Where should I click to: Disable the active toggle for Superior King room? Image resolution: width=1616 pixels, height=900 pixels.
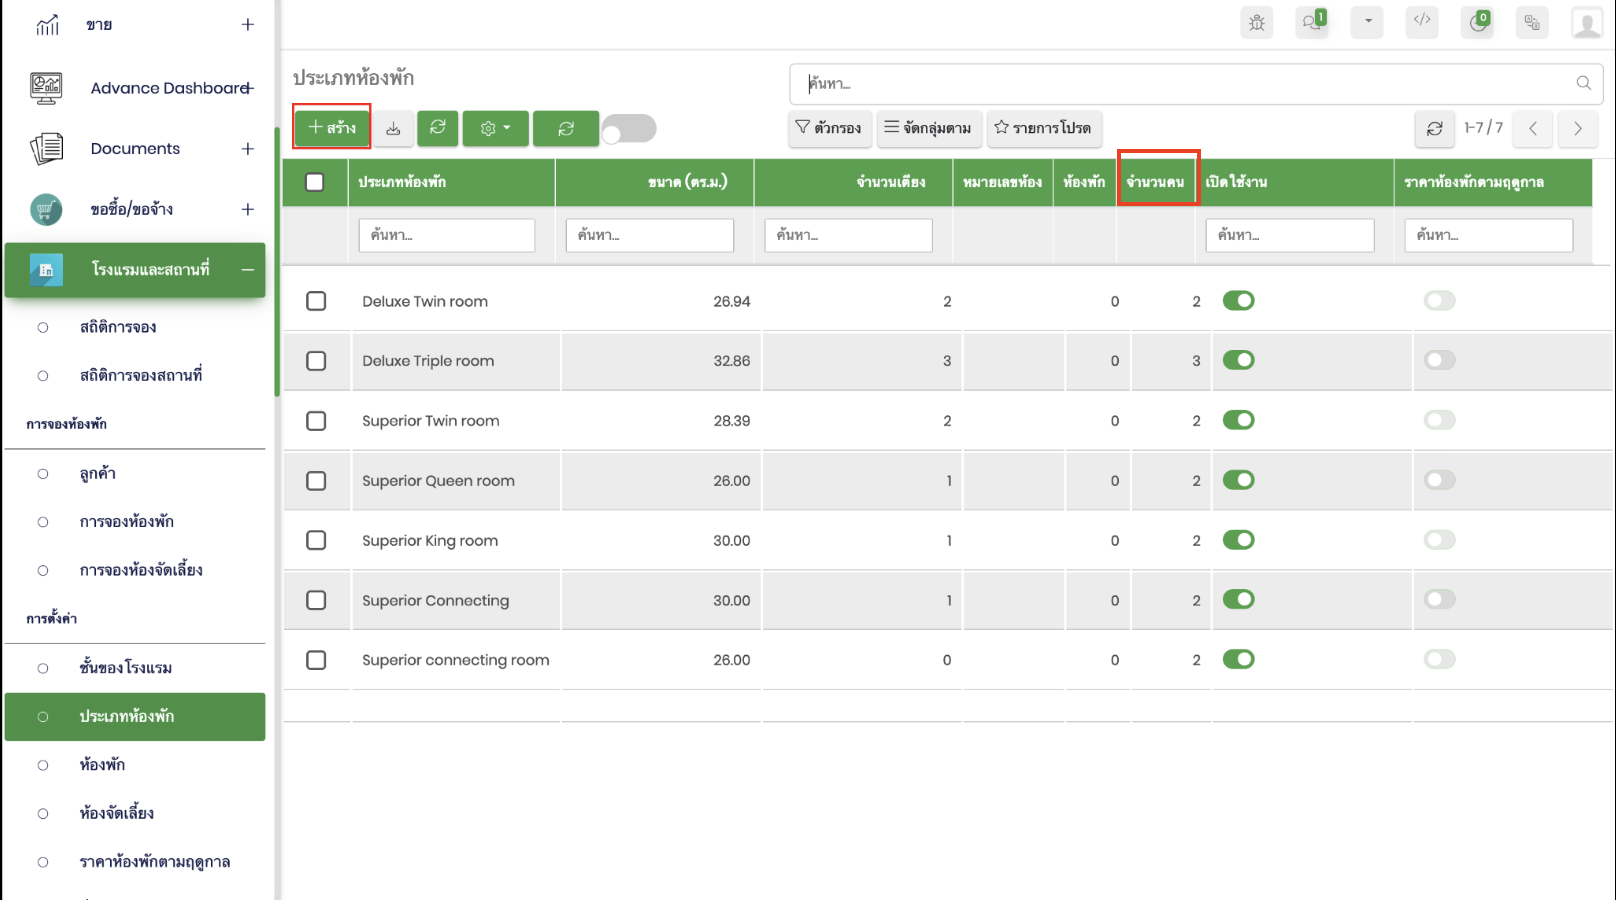pyautogui.click(x=1238, y=540)
